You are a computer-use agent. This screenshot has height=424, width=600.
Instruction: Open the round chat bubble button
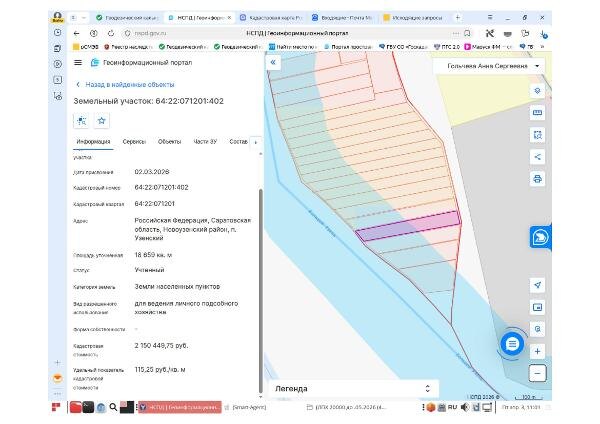tap(512, 344)
